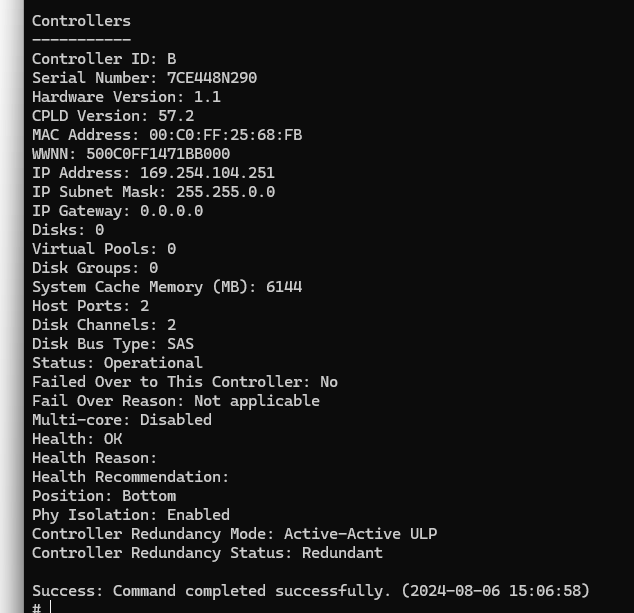The height and width of the screenshot is (613, 634).
Task: Click the Active-Active ULP redundancy mode text
Action: tap(361, 534)
